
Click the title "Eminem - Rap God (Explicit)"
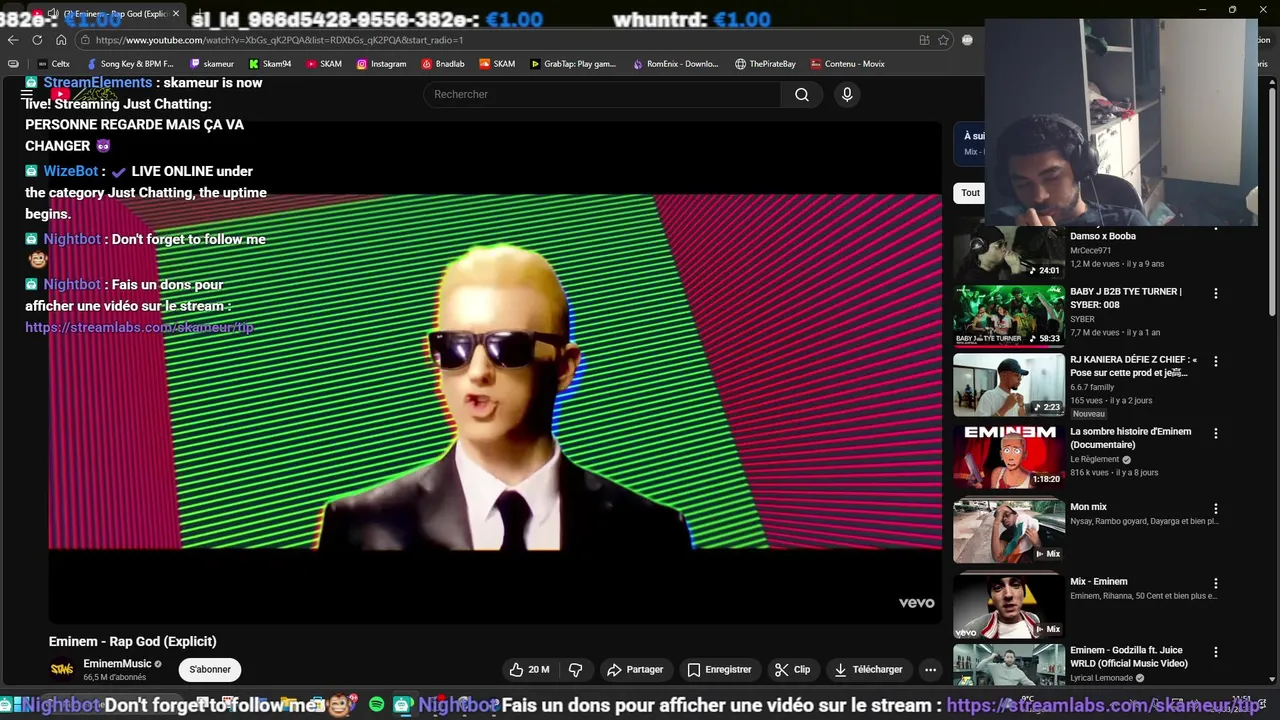click(132, 641)
